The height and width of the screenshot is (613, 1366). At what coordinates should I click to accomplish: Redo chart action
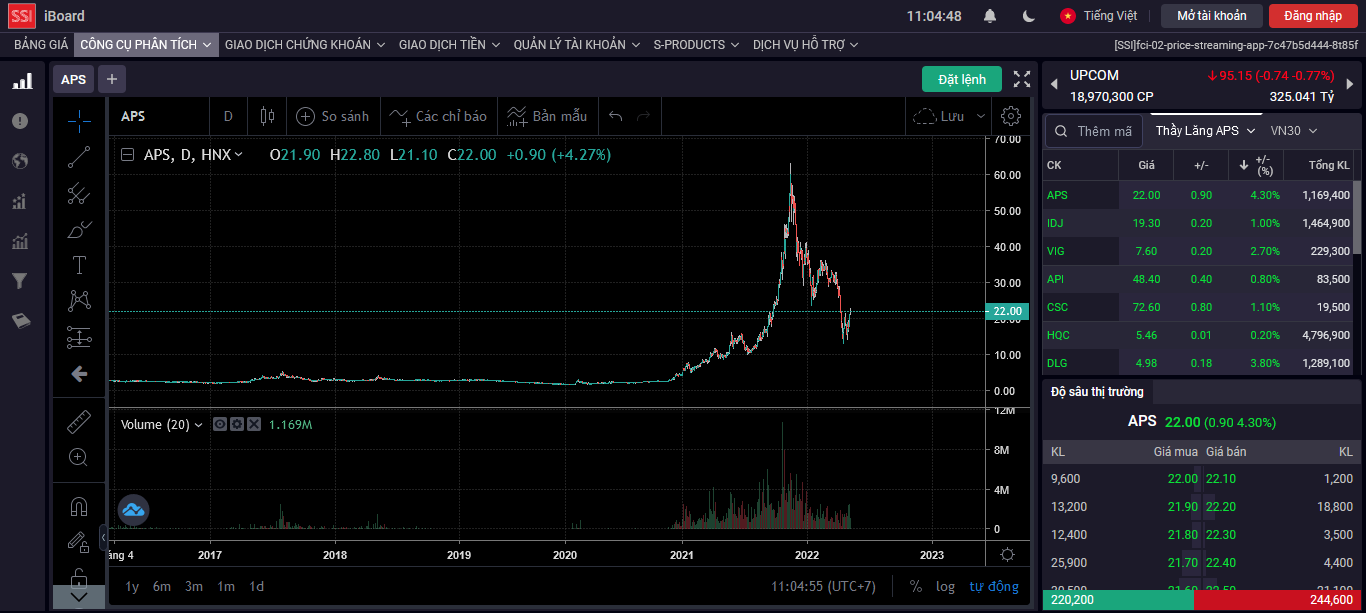[x=644, y=116]
